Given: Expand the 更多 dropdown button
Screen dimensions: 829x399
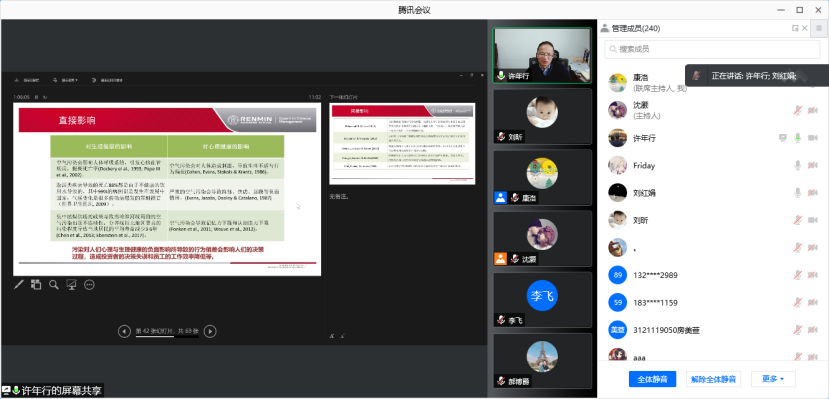Looking at the screenshot, I should [773, 379].
